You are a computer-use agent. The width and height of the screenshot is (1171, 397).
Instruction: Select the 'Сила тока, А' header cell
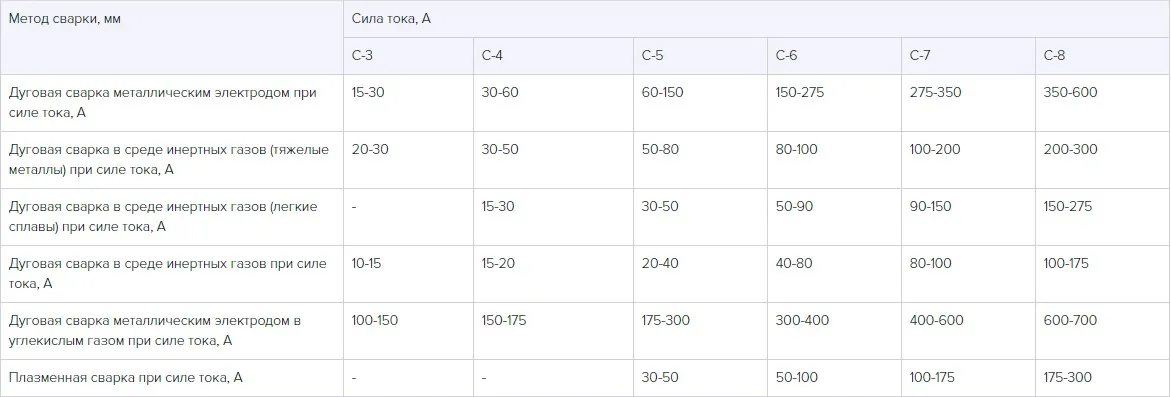tap(757, 19)
